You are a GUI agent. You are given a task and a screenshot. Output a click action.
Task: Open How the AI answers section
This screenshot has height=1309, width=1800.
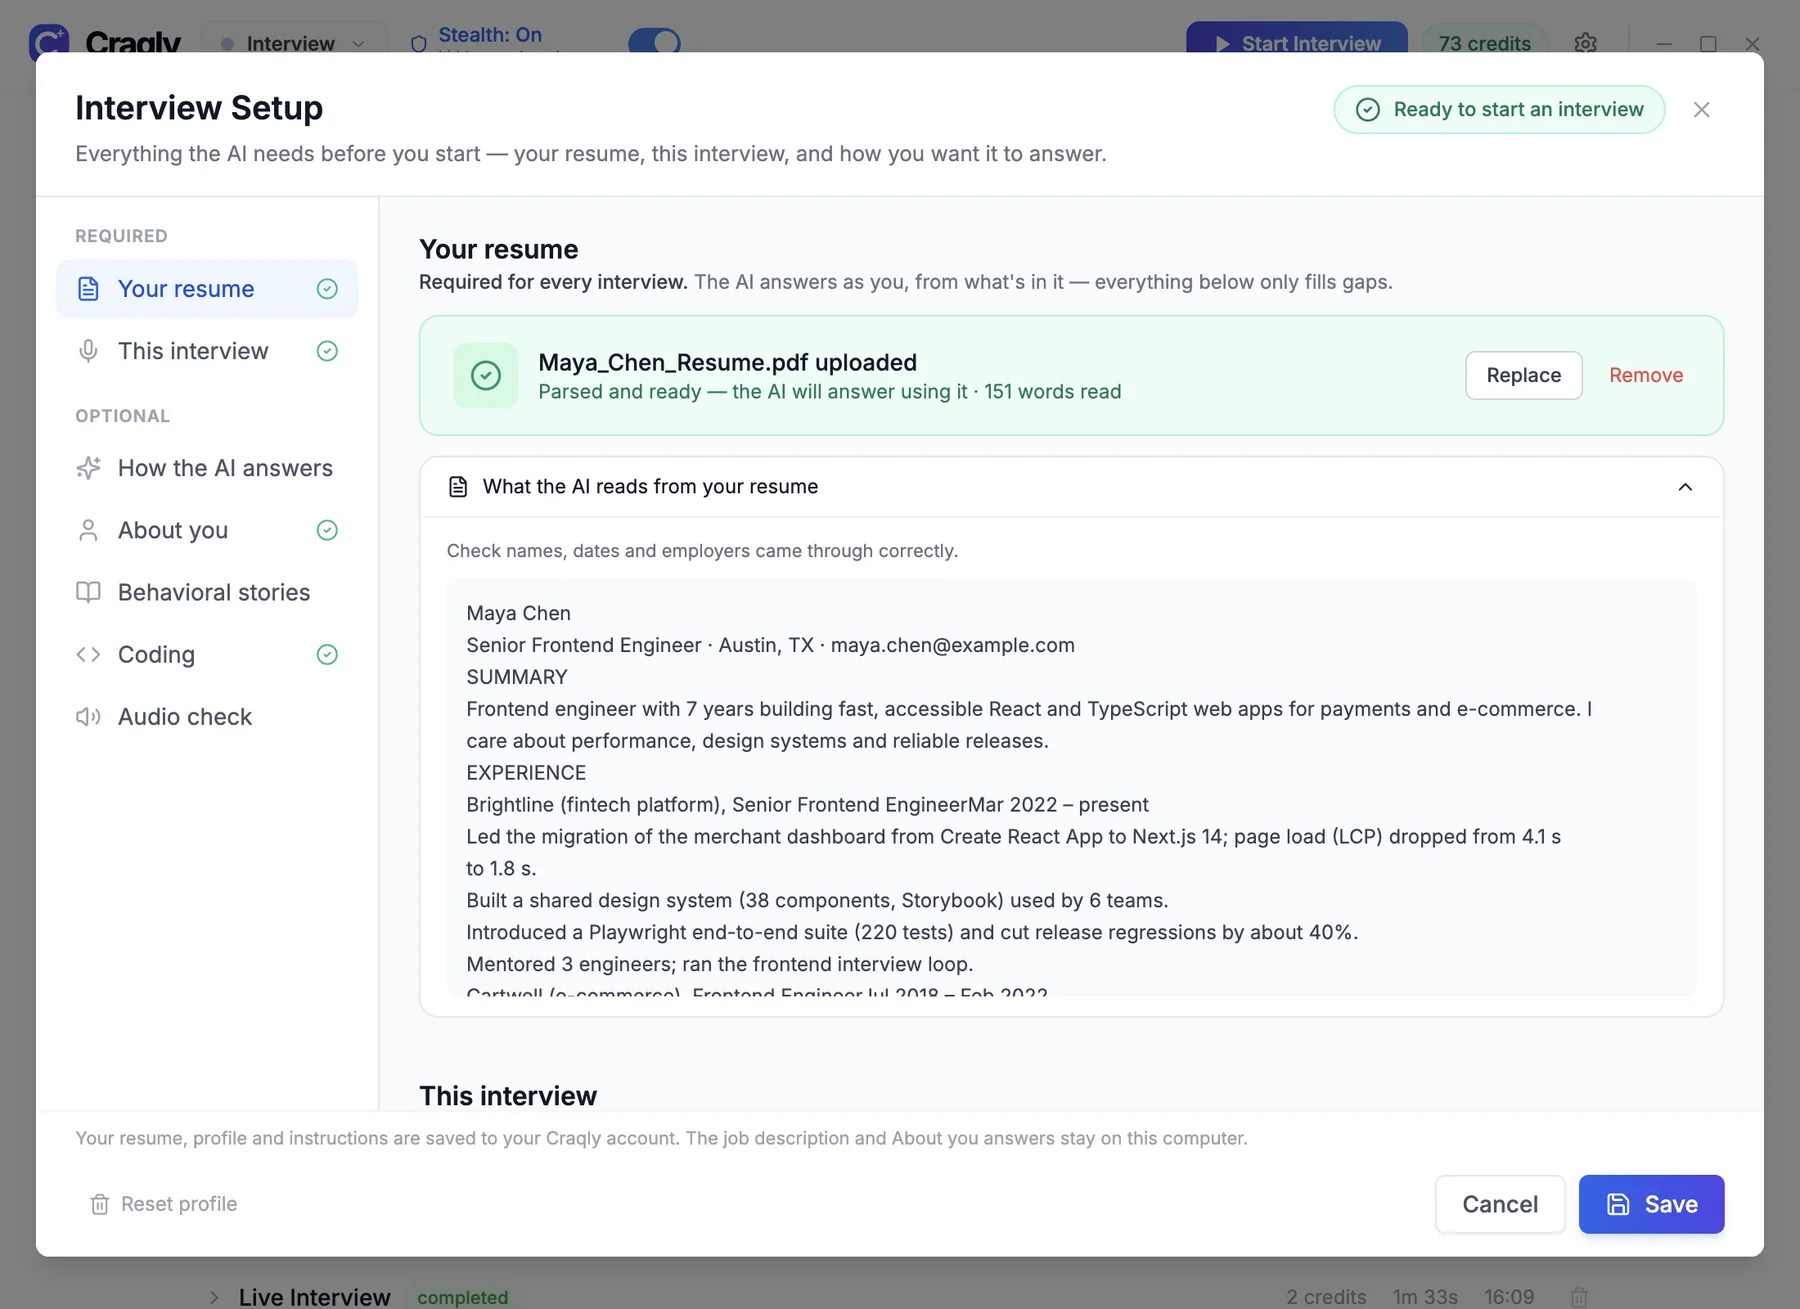click(207, 468)
